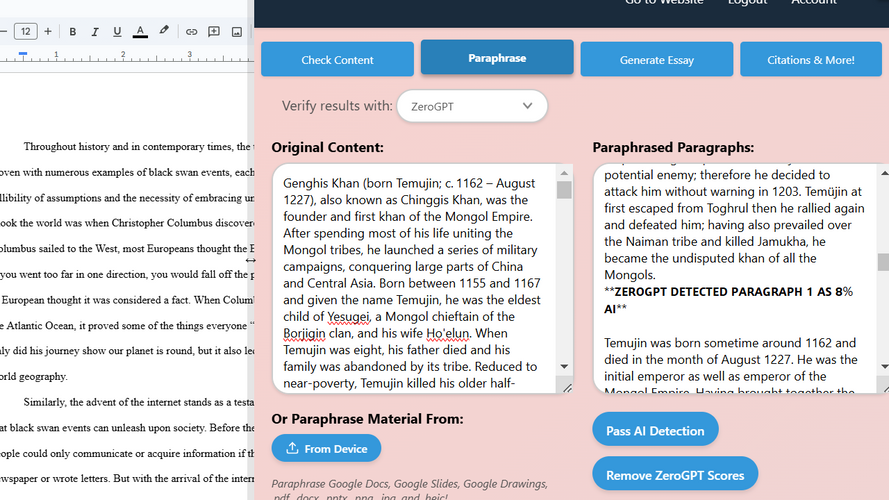Viewport: 889px width, 500px height.
Task: Click the sidebar resize handle arrow
Action: pos(251,260)
